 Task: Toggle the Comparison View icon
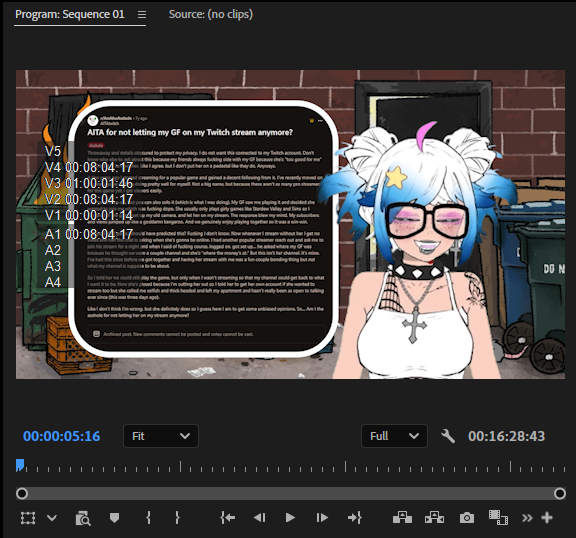point(498,517)
